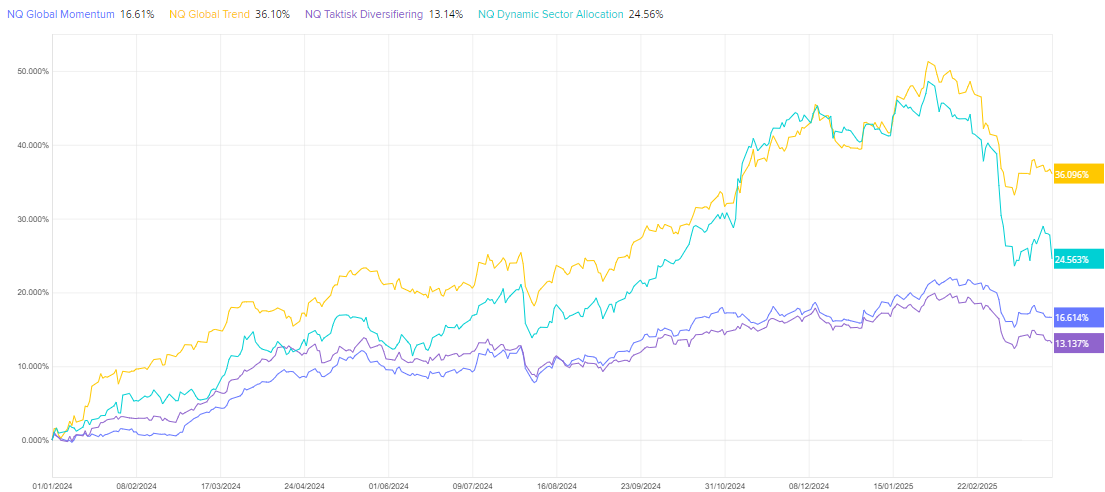Select the 01/06/2024 x-axis date
The image size is (1105, 492).
[x=390, y=484]
